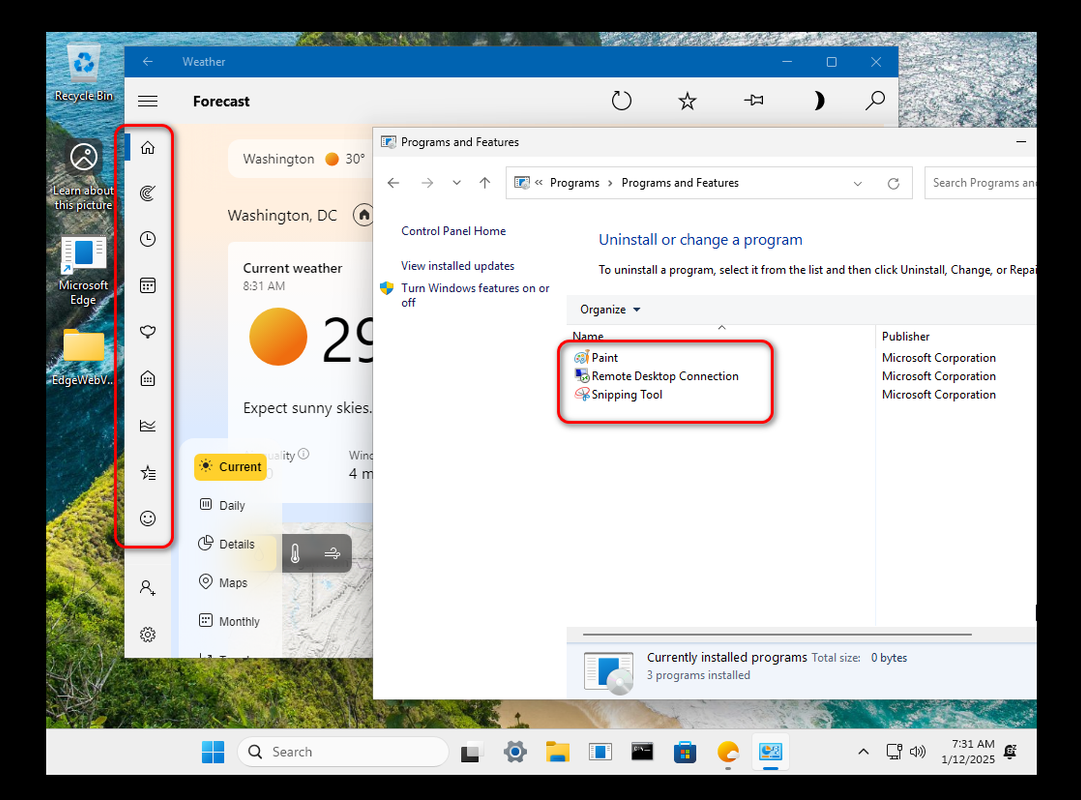This screenshot has width=1081, height=800.
Task: Pin Weather location with the pin icon
Action: [754, 101]
